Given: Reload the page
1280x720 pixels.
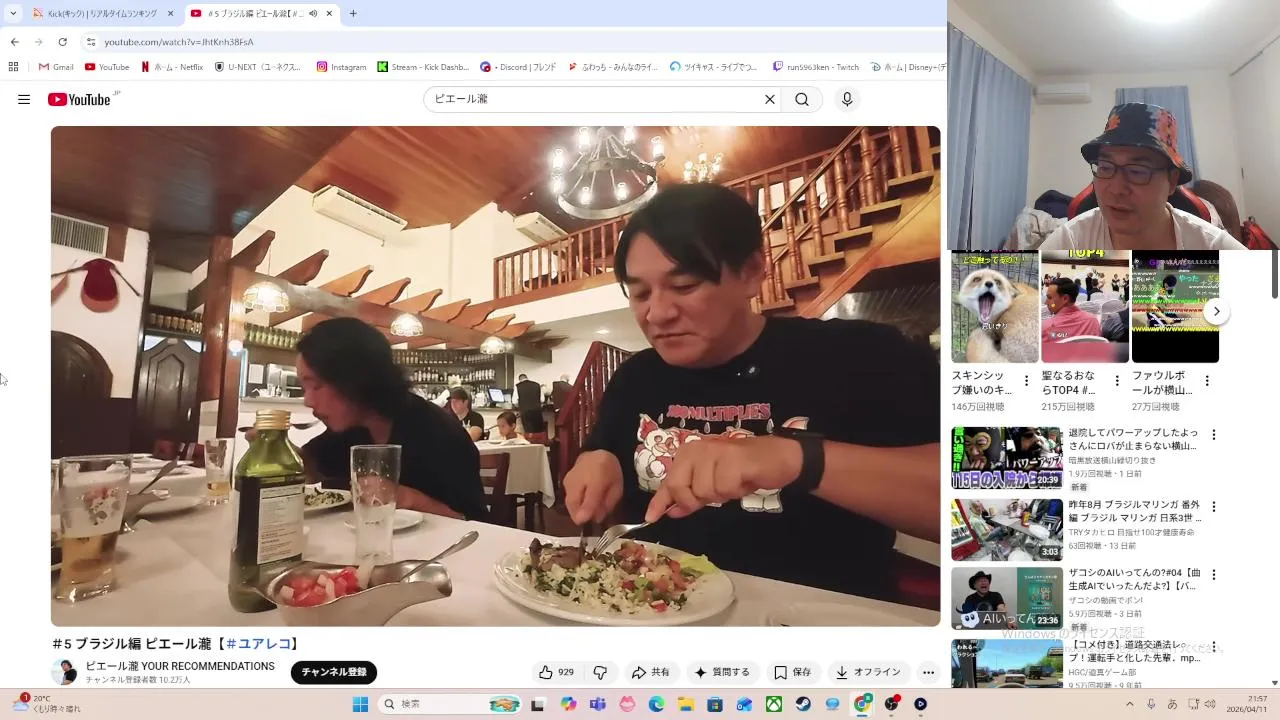Looking at the screenshot, I should (x=62, y=42).
